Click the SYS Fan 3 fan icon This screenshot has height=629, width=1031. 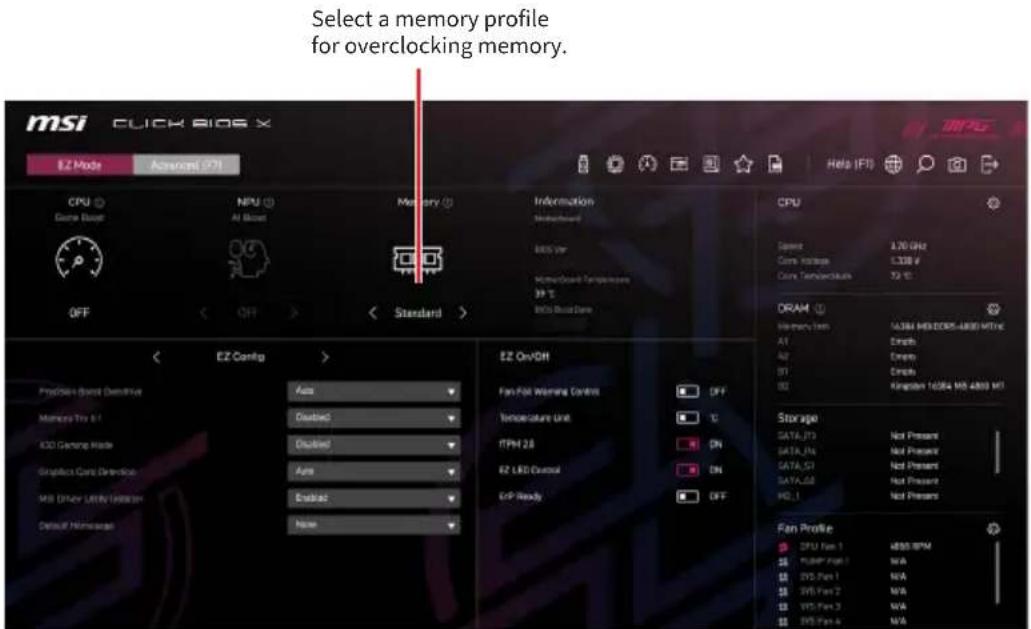[783, 607]
